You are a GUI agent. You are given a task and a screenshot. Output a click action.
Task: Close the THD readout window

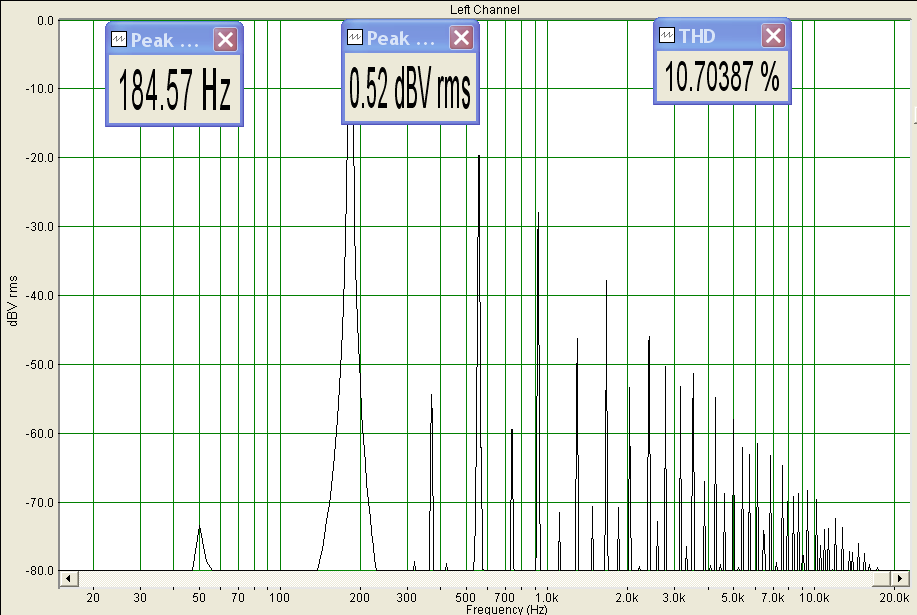click(x=773, y=36)
